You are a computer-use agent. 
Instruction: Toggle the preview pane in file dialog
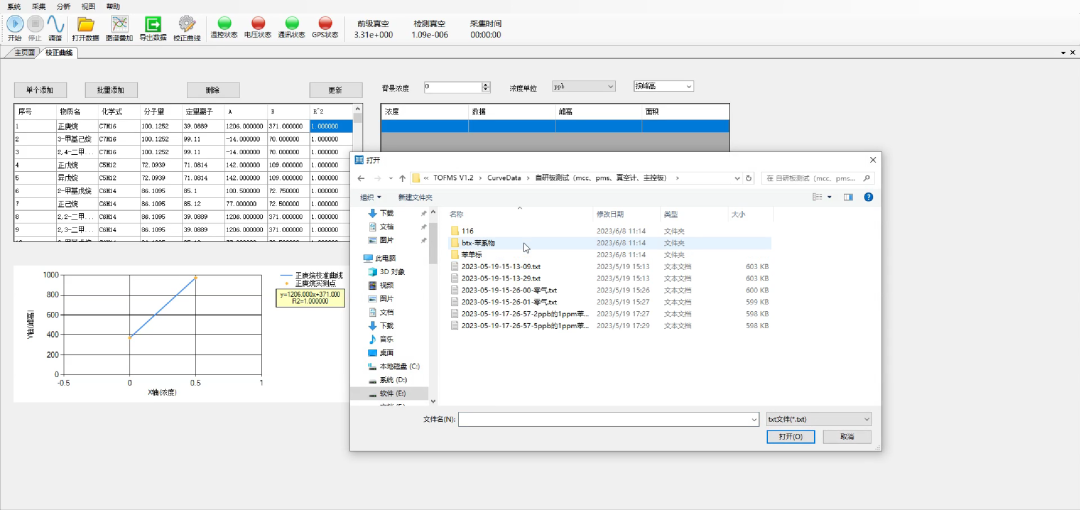click(x=848, y=197)
